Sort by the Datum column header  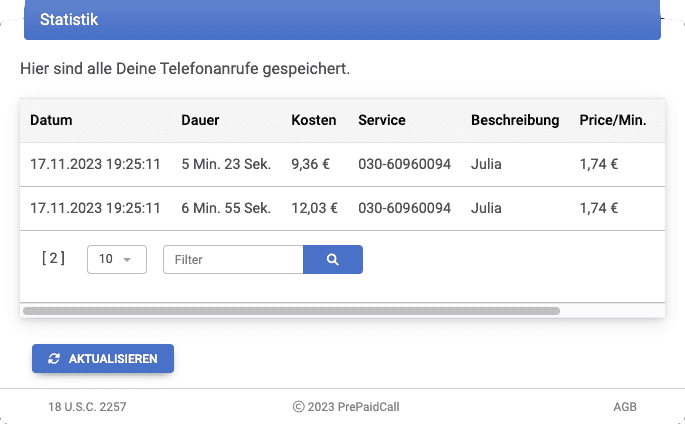click(x=51, y=120)
